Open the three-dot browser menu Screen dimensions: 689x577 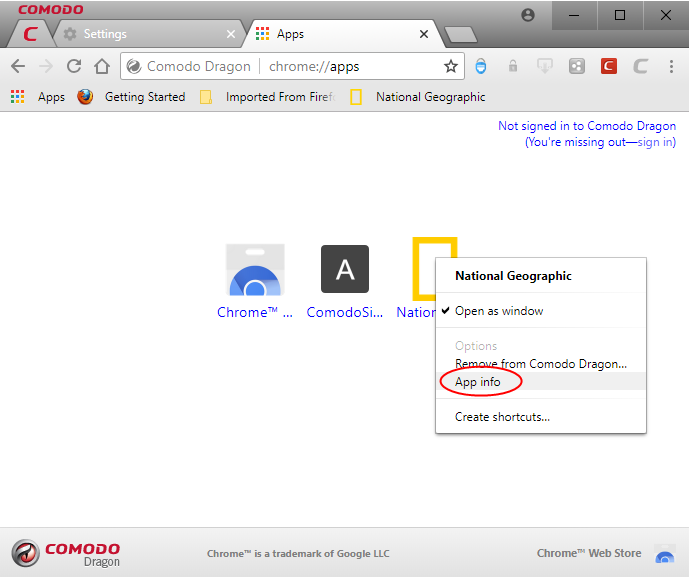671,66
